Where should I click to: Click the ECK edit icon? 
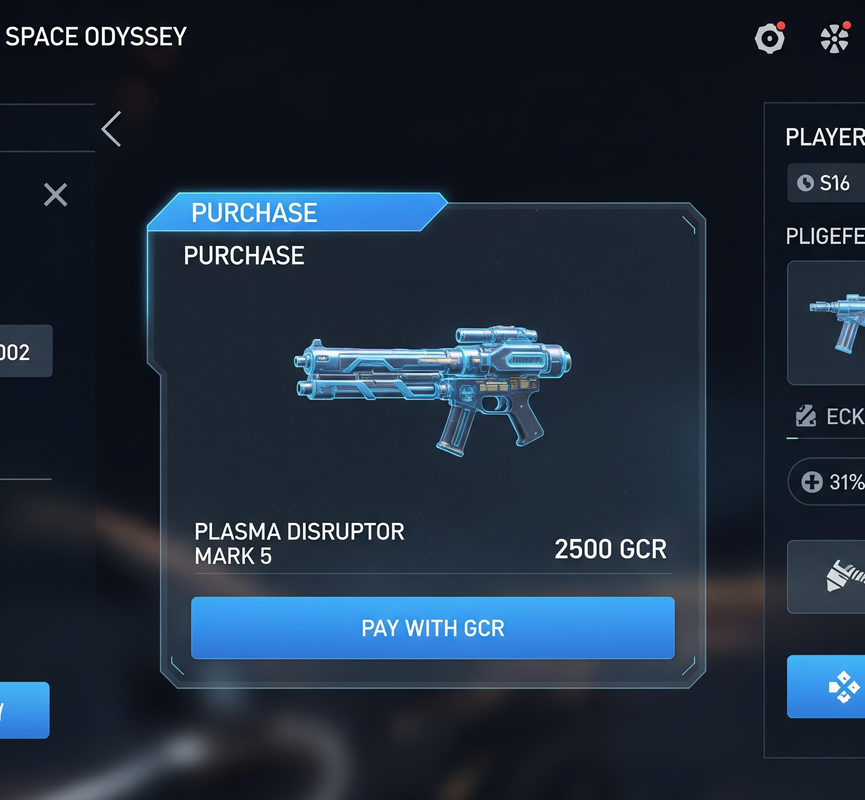(x=805, y=416)
